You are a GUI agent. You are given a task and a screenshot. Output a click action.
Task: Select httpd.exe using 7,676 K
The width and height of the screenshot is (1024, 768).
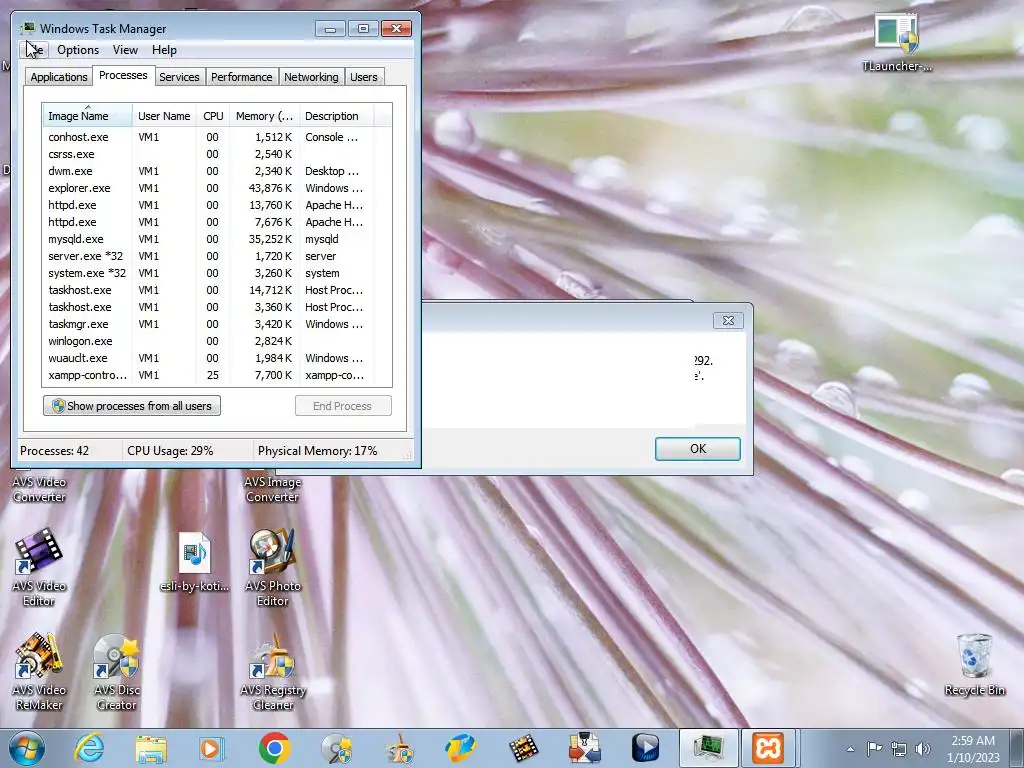(x=217, y=222)
